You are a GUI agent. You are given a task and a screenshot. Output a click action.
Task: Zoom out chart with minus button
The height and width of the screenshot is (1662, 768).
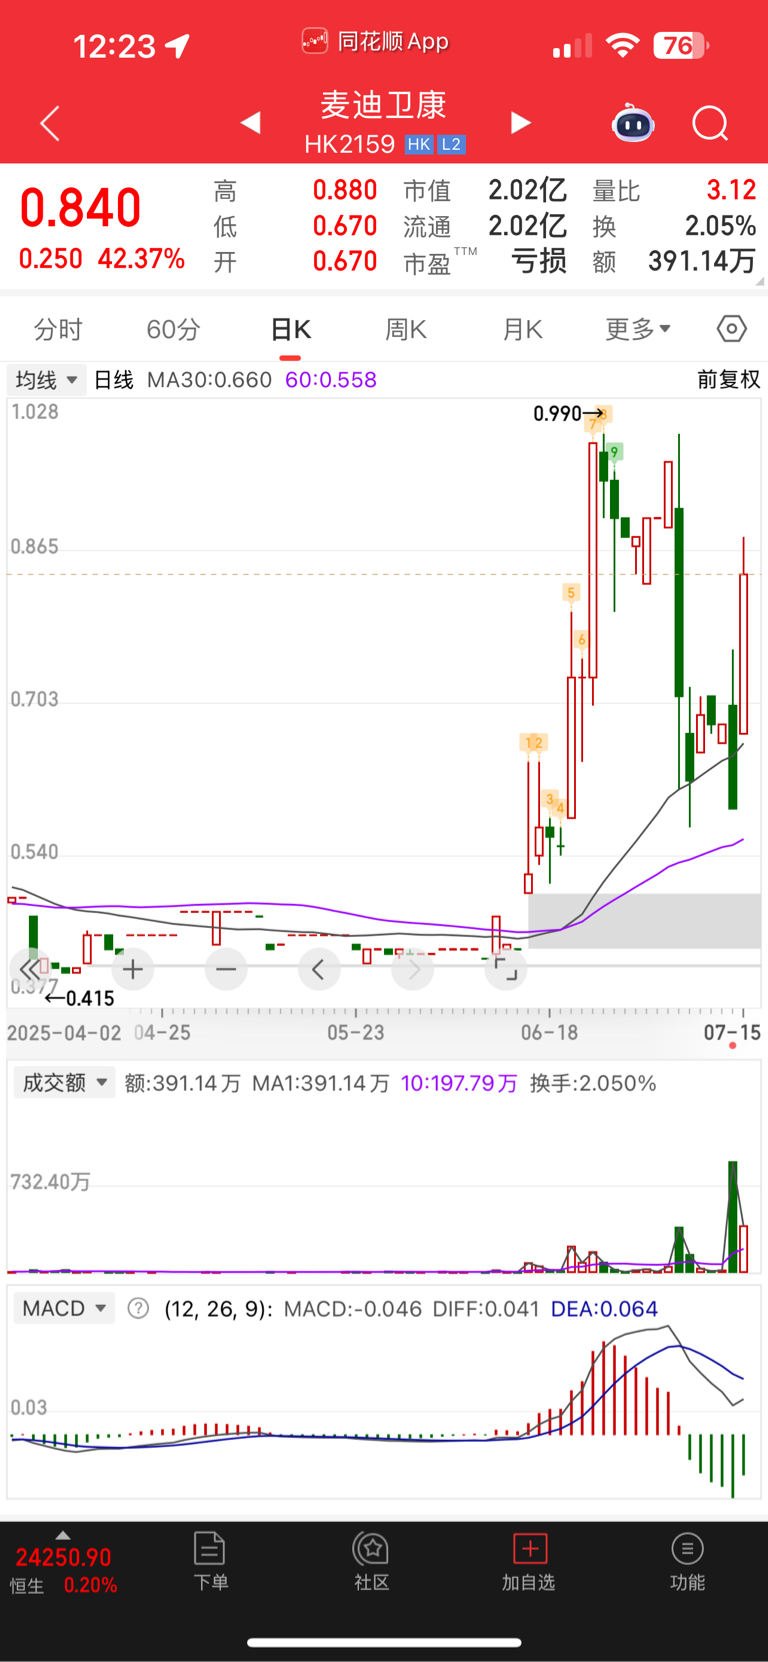coord(226,969)
